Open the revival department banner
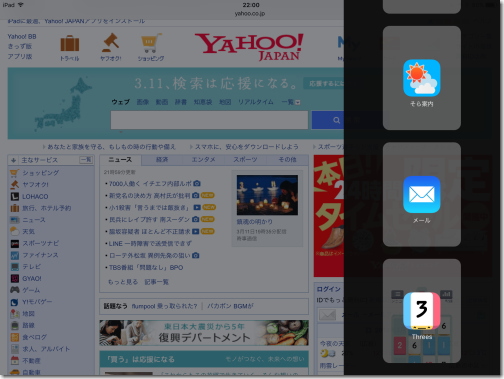The width and height of the screenshot is (504, 379). point(204,333)
